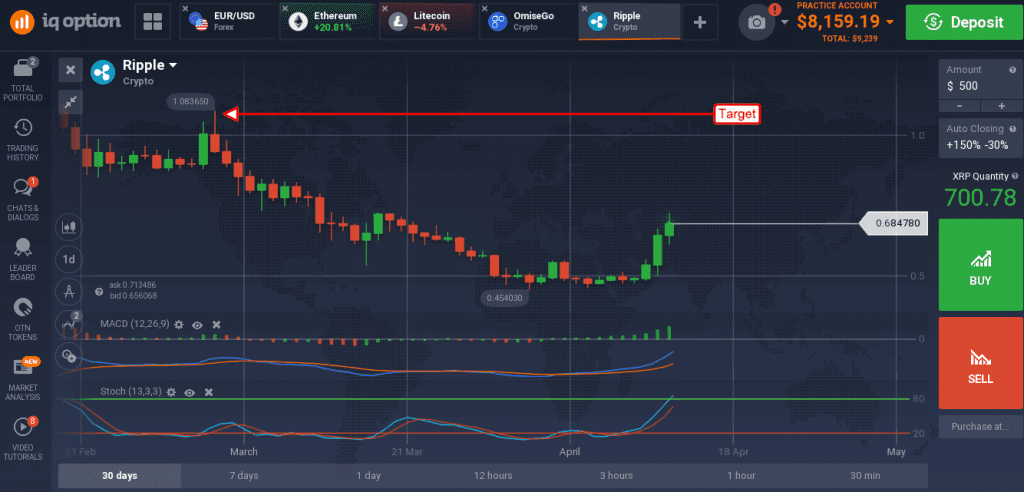Click the 0.684780 current price marker
This screenshot has width=1024, height=492.
pos(893,223)
